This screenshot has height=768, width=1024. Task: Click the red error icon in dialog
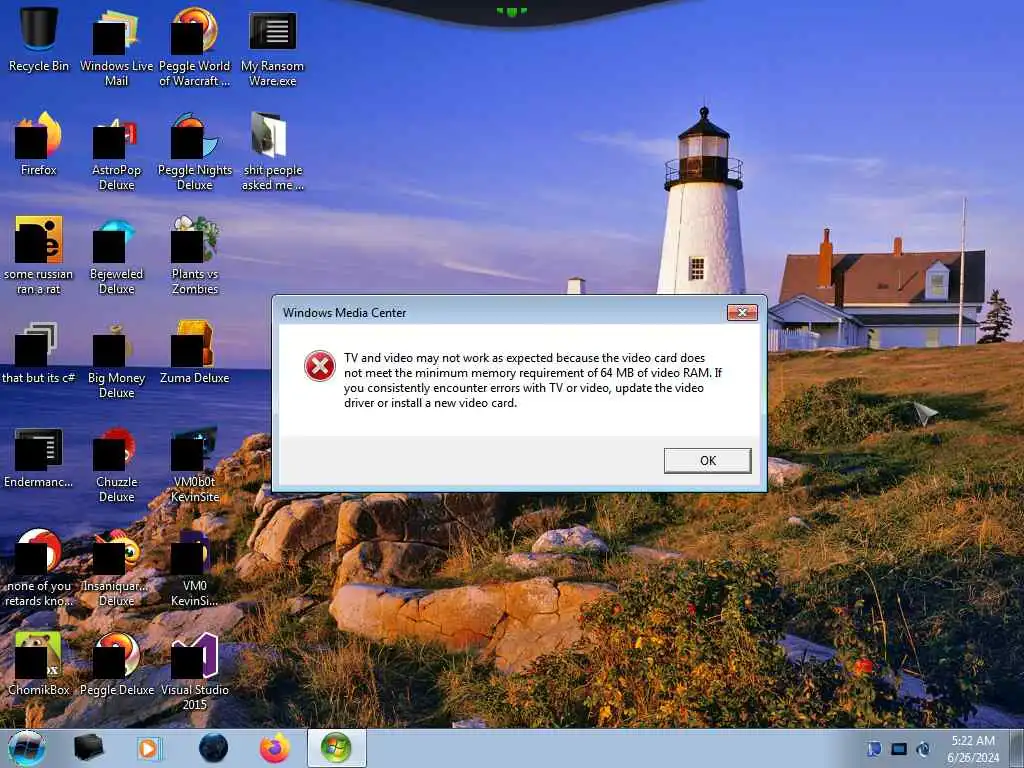[320, 366]
